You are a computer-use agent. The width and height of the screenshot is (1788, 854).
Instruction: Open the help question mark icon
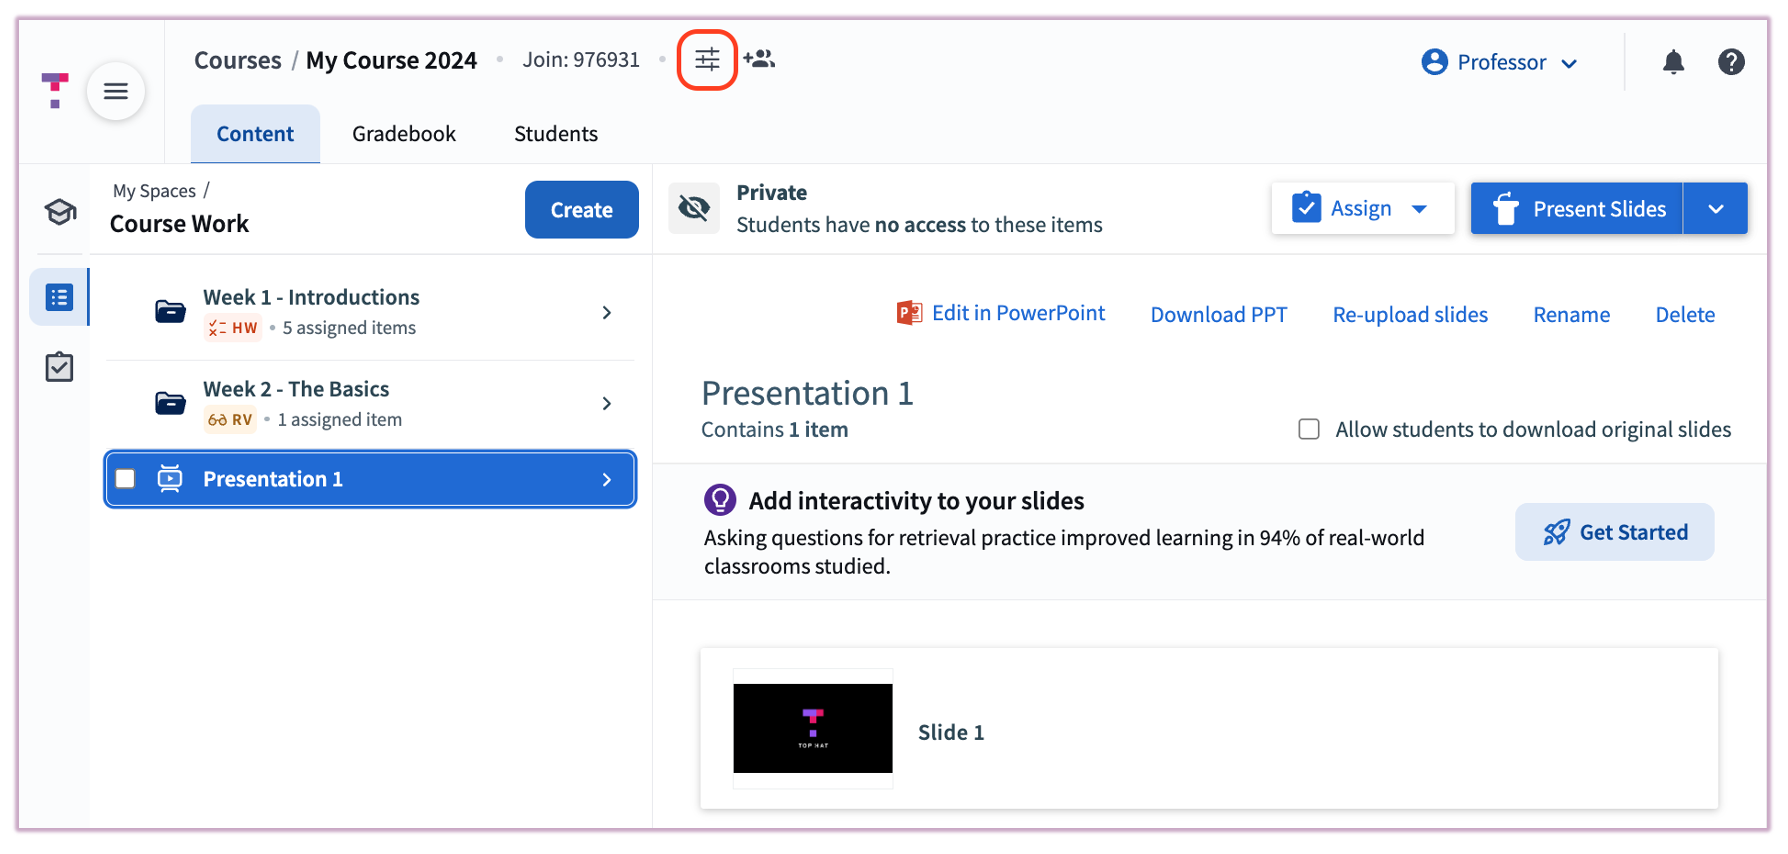point(1731,62)
